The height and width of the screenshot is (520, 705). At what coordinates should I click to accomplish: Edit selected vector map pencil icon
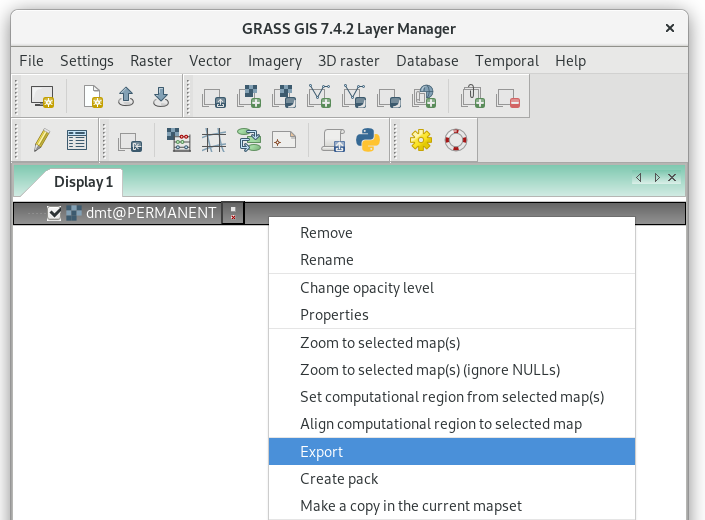click(x=42, y=140)
